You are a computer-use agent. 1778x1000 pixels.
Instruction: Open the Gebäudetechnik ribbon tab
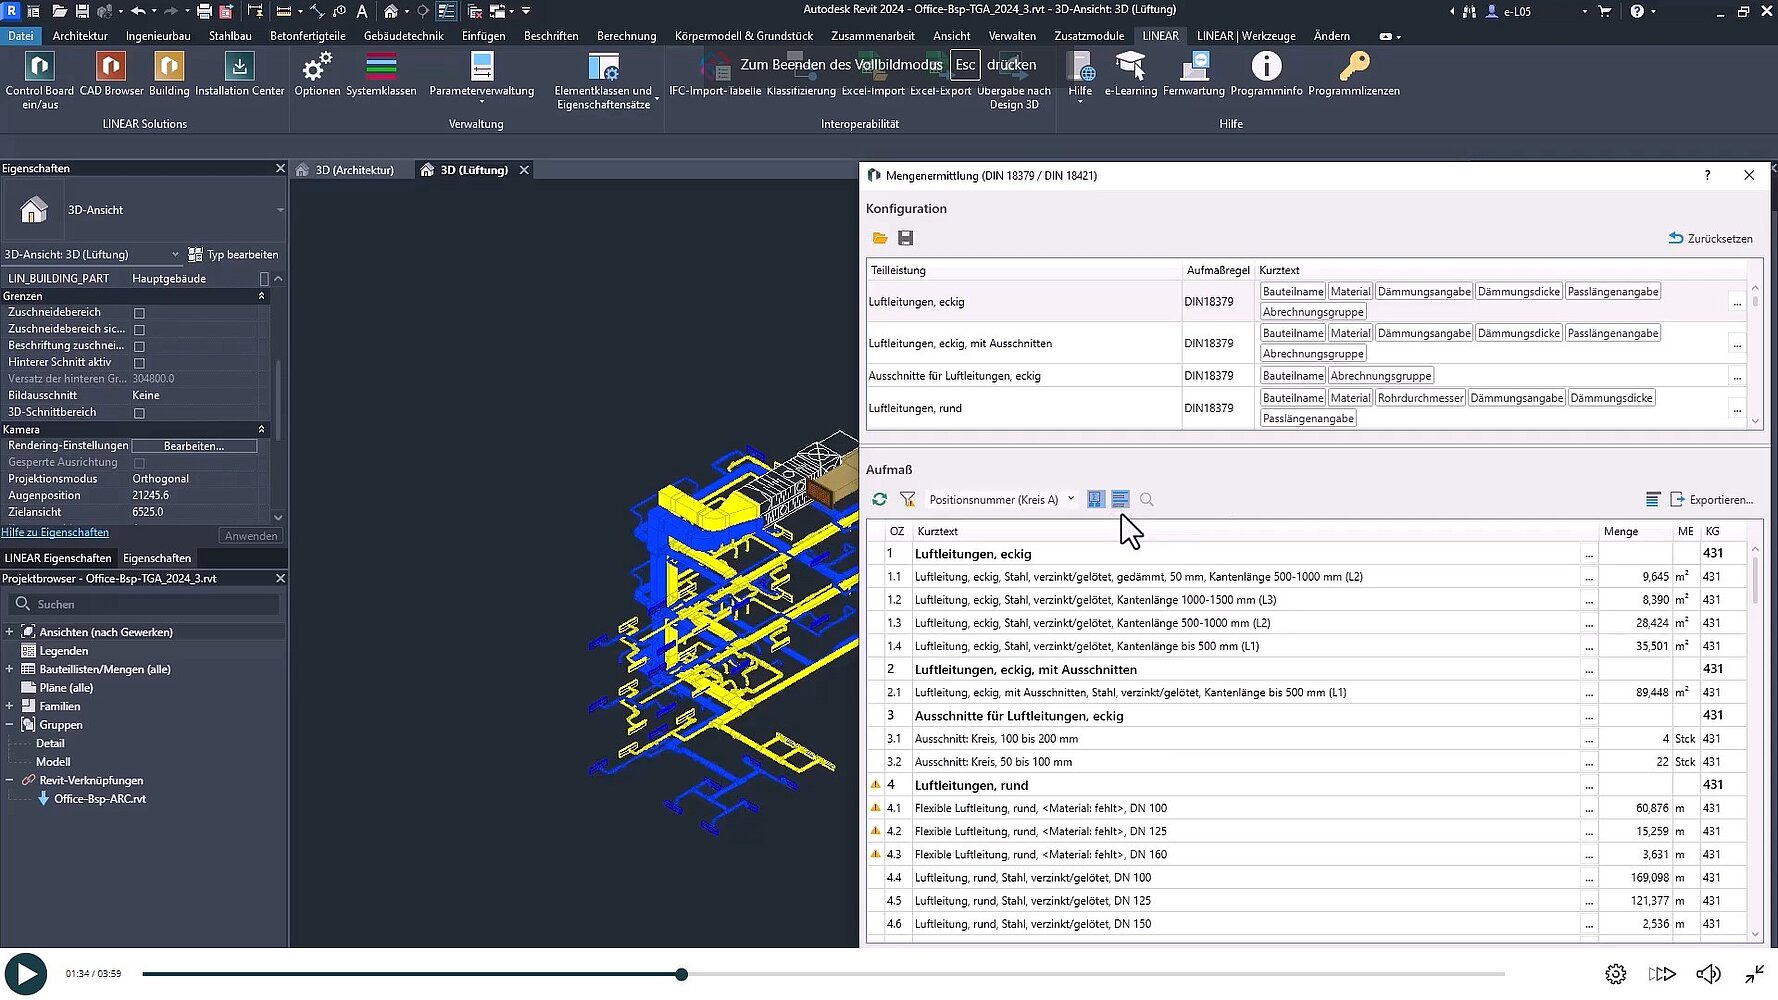(x=403, y=36)
